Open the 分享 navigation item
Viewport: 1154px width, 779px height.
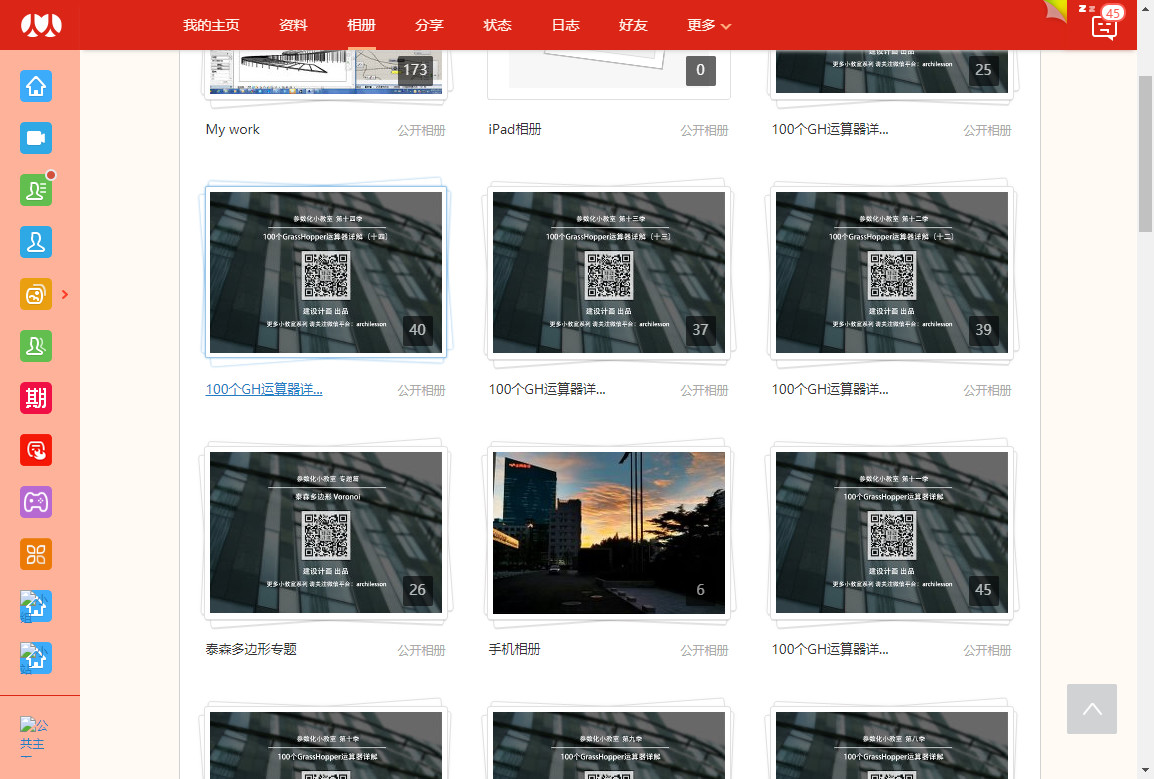(x=429, y=25)
